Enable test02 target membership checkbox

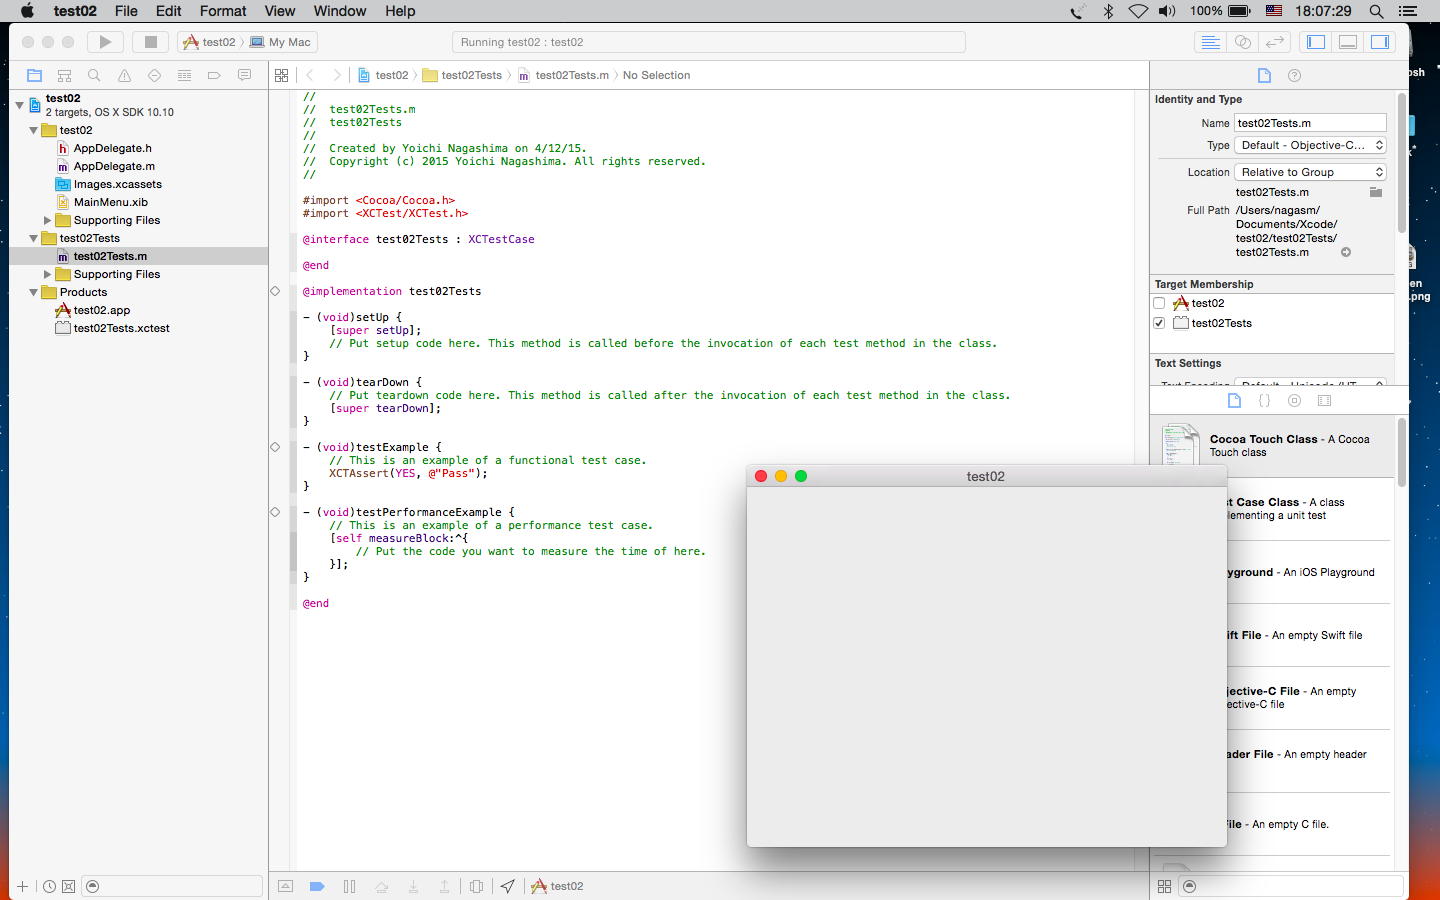coord(1159,303)
